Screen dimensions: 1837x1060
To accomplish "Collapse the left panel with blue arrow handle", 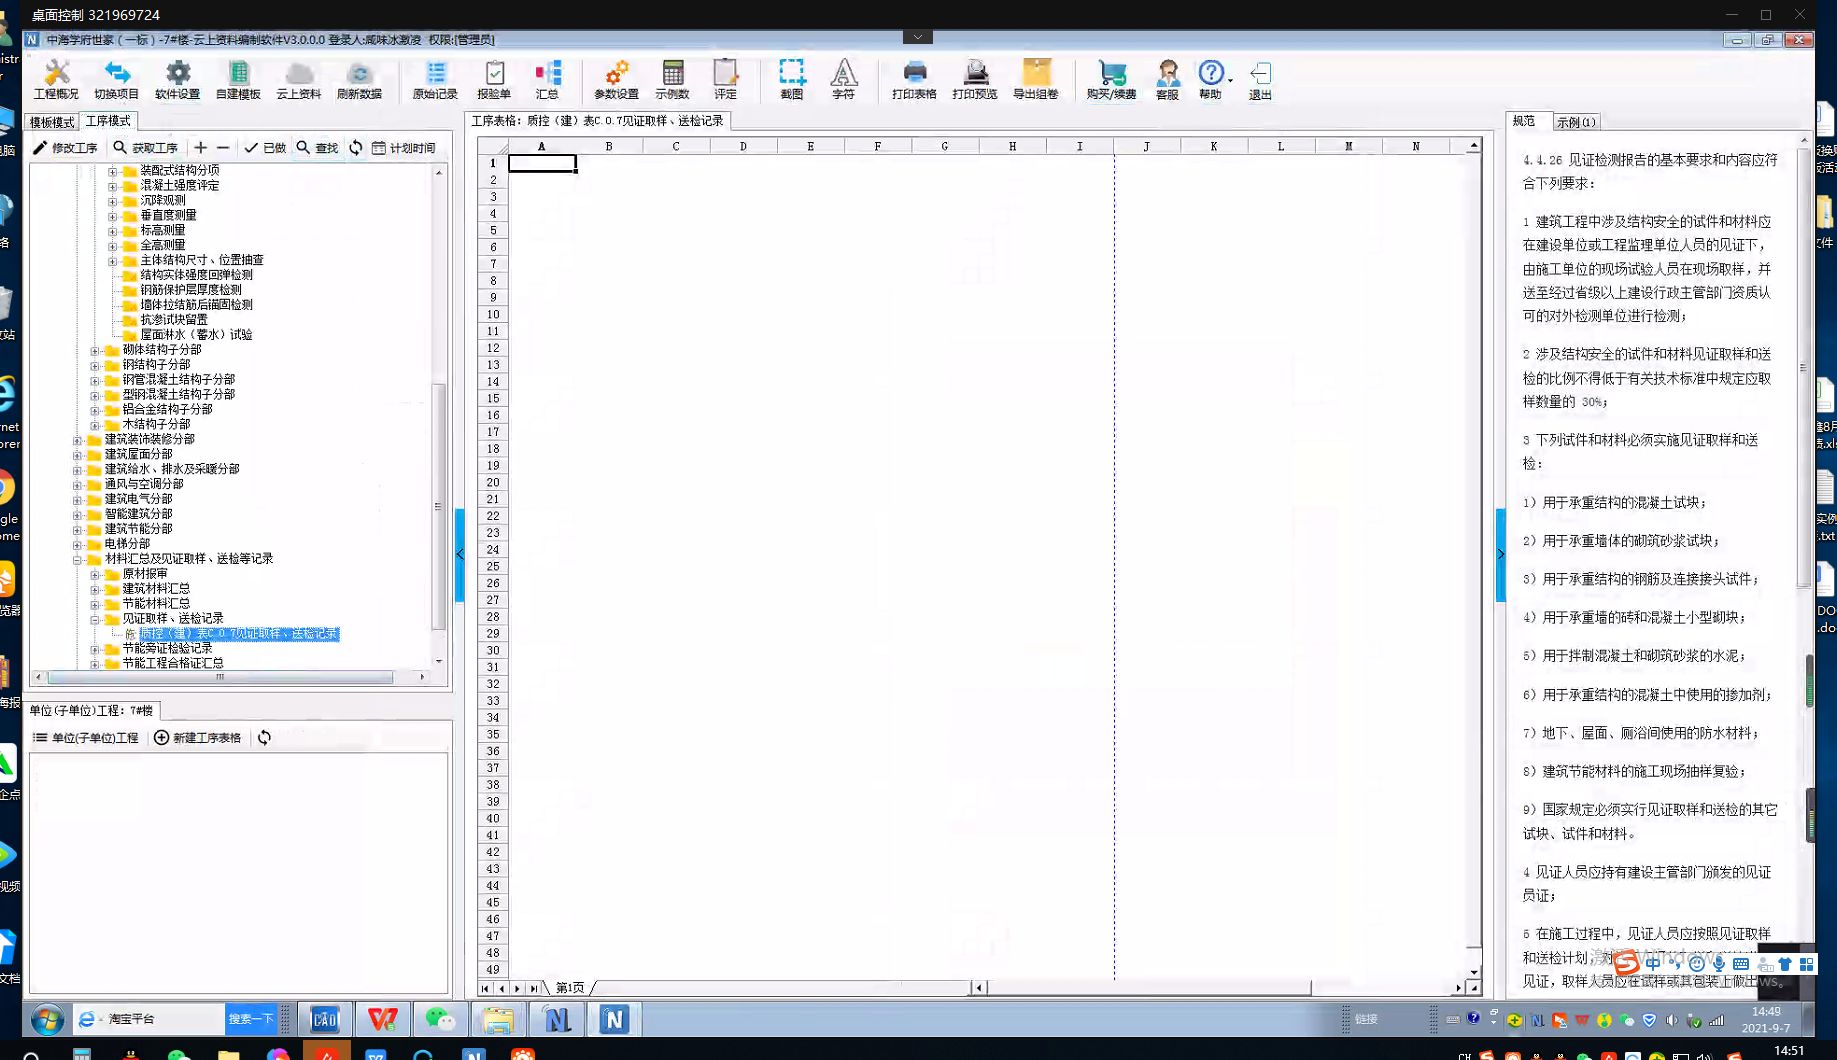I will click(460, 554).
